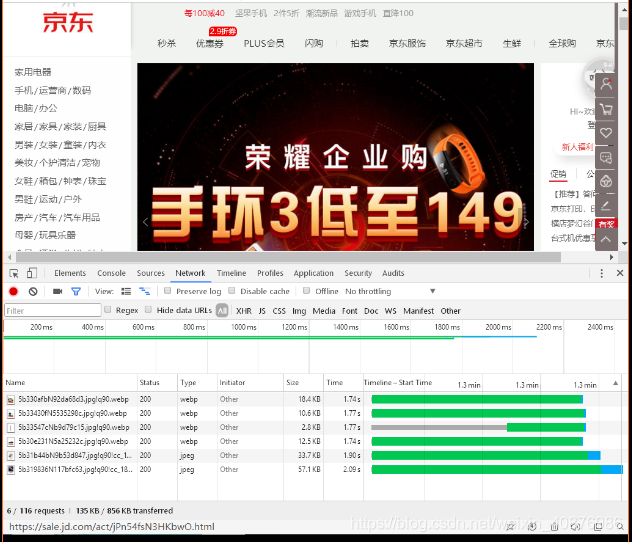Screen dimensions: 632x542
Task: Switch to the Sources tab
Action: click(x=151, y=273)
